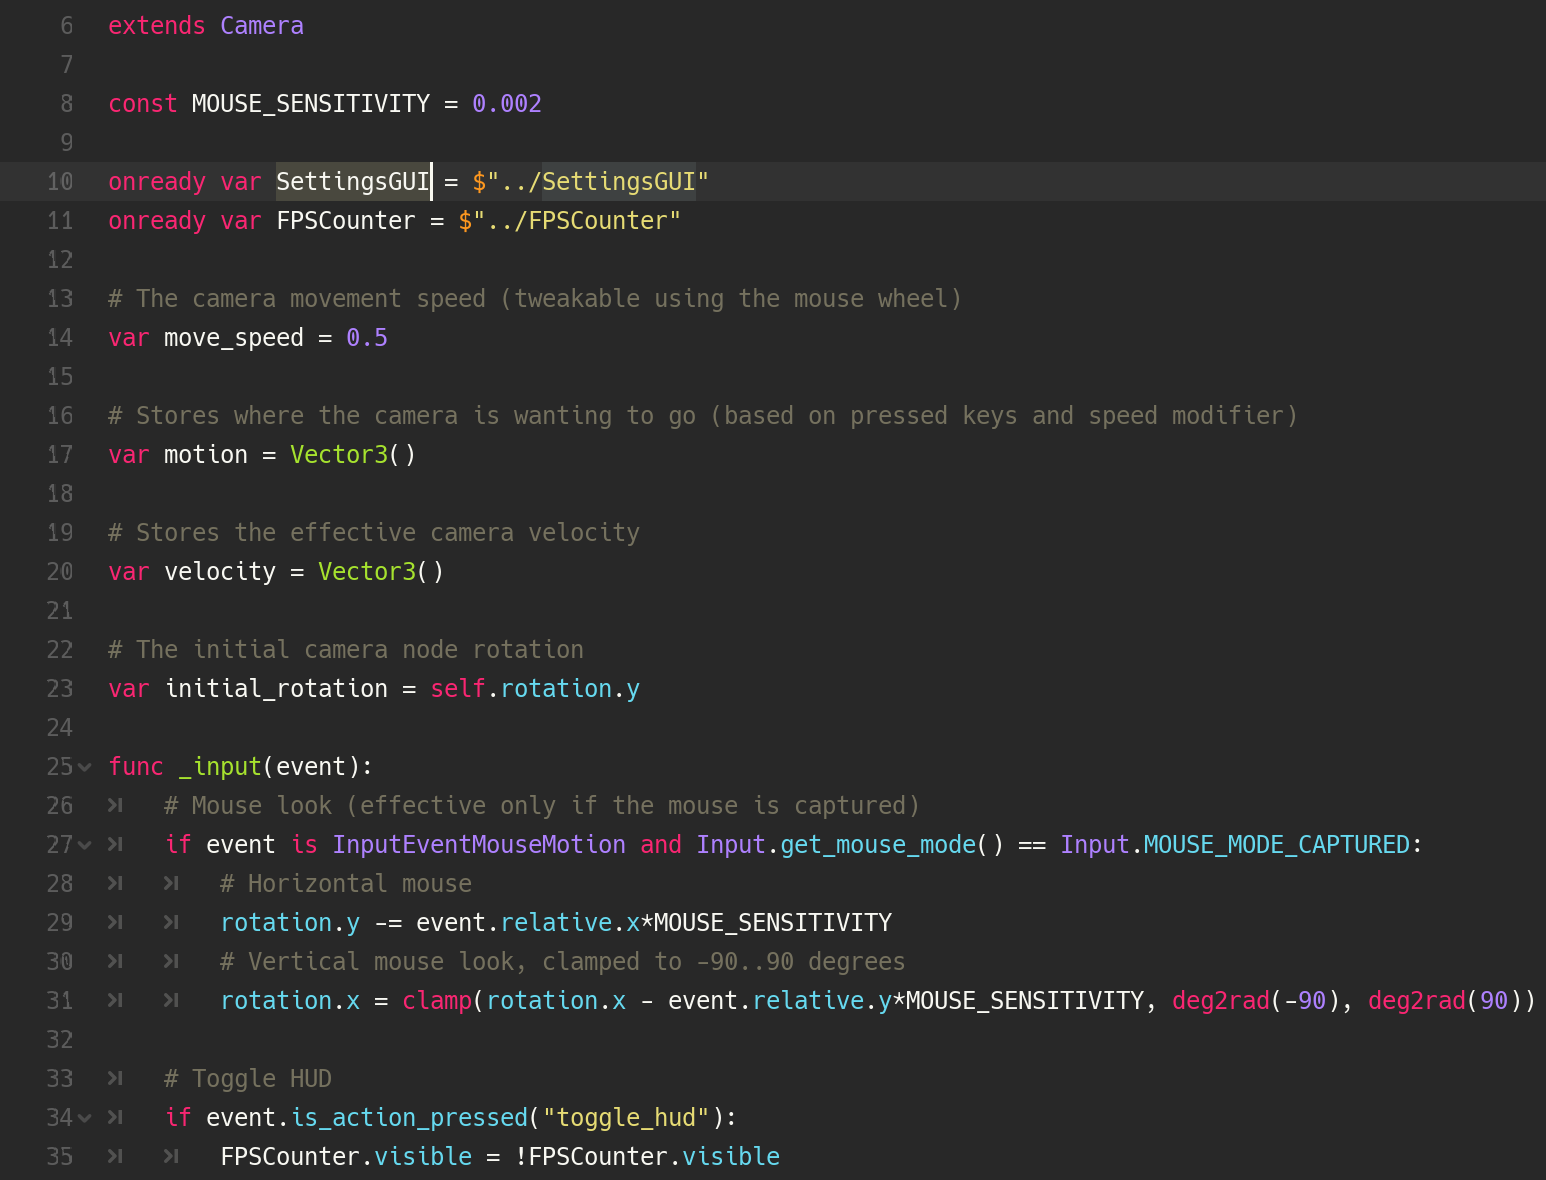The width and height of the screenshot is (1546, 1180).
Task: Click is_action_pressed on line 34
Action: [x=409, y=1118]
